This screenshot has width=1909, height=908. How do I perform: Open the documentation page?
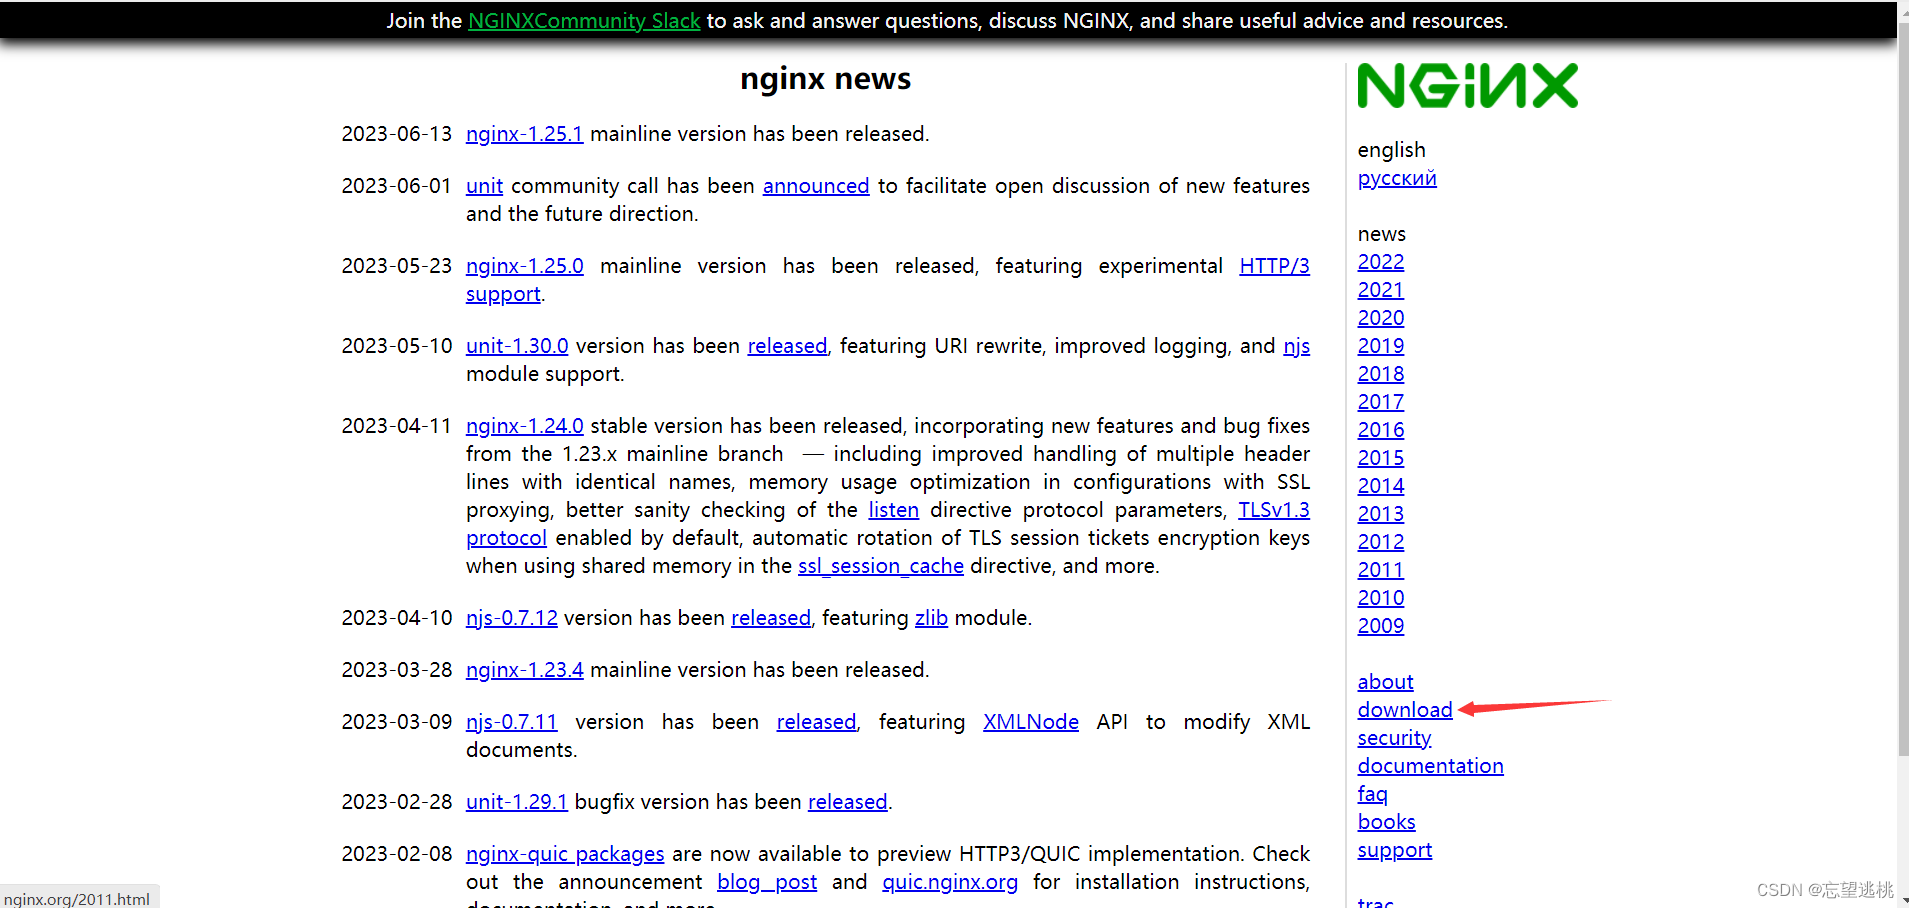1430,766
